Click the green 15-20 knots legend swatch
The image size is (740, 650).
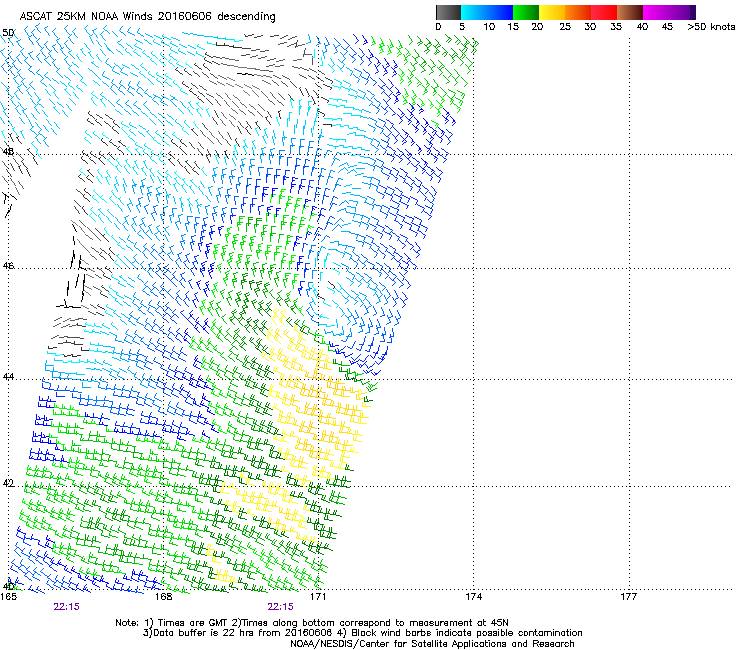coord(526,12)
